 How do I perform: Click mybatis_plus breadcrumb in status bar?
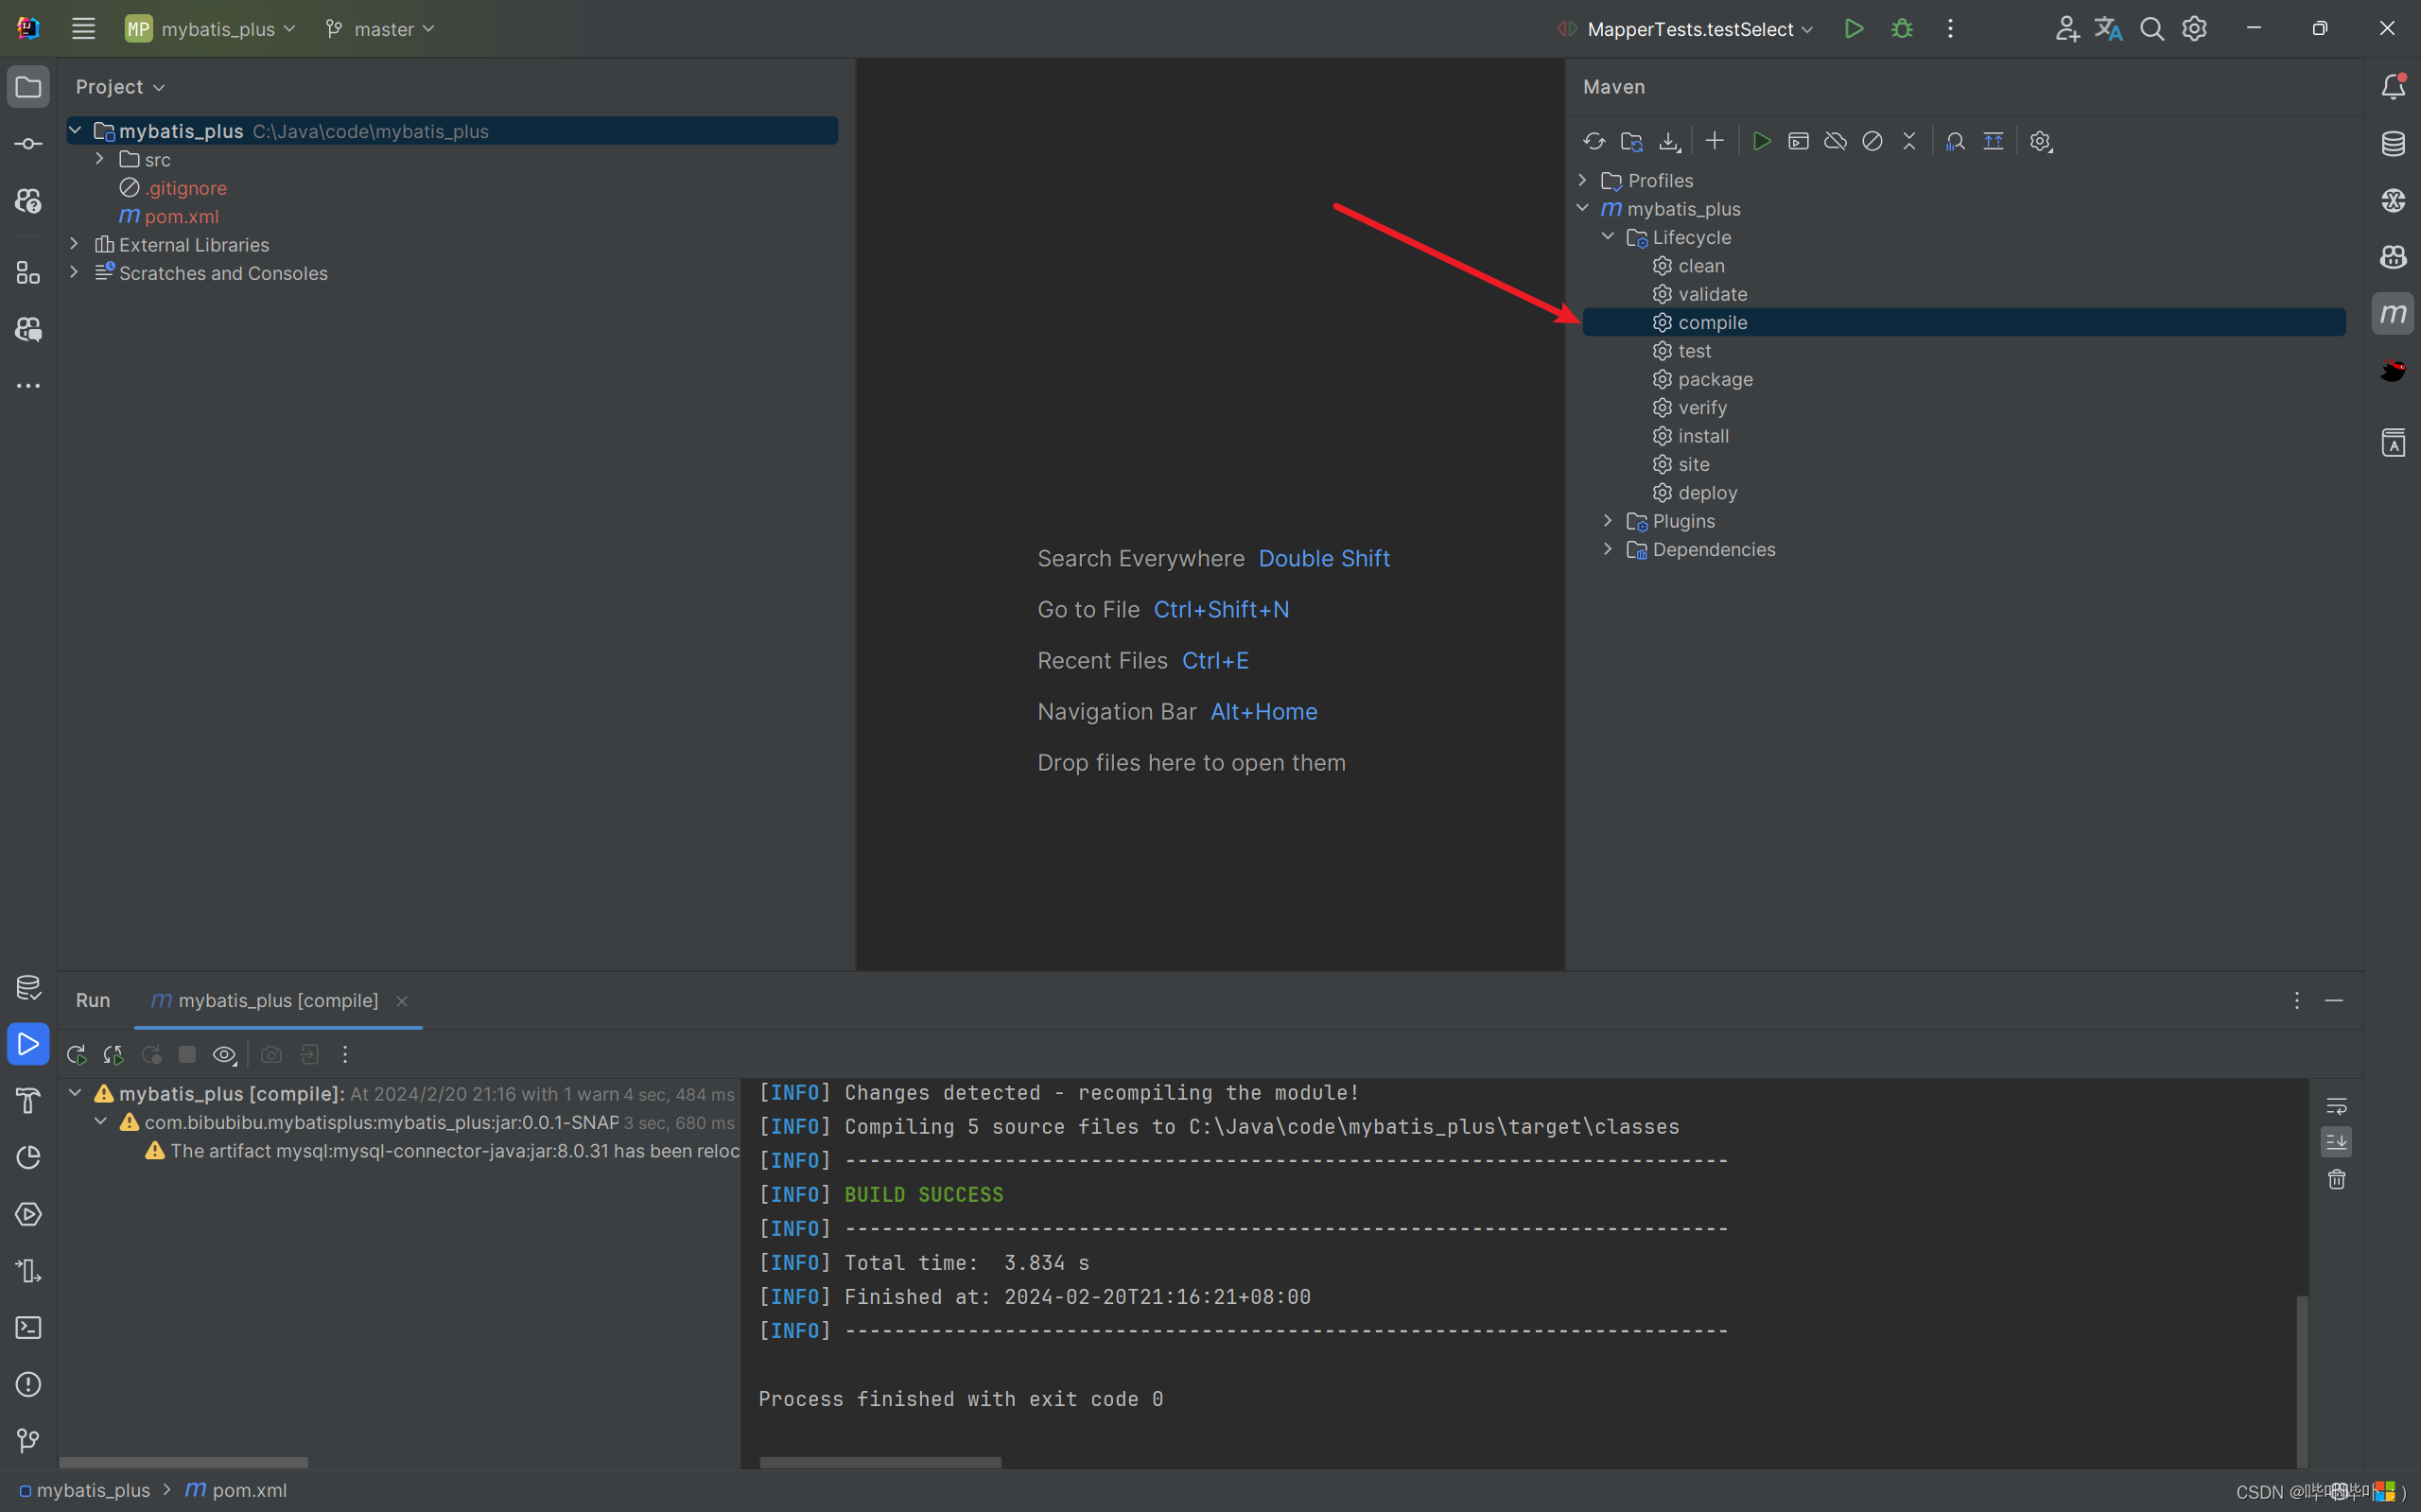pos(84,1490)
